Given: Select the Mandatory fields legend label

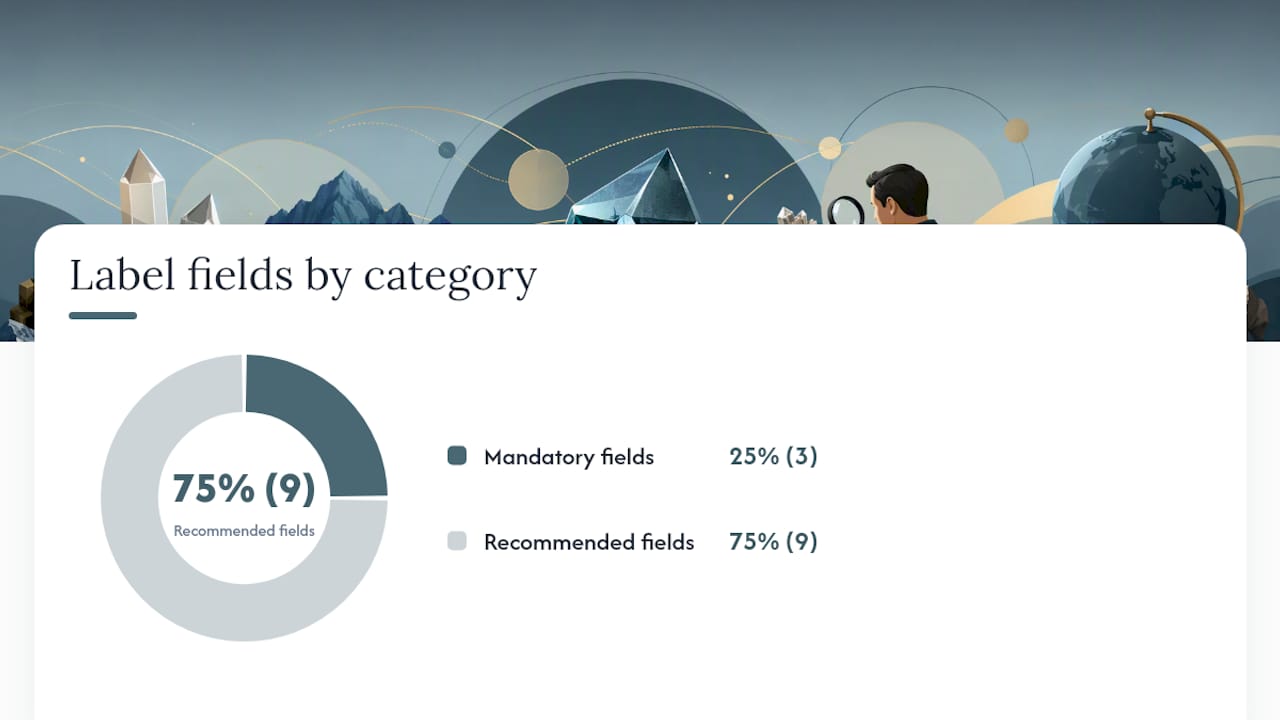Looking at the screenshot, I should [569, 457].
